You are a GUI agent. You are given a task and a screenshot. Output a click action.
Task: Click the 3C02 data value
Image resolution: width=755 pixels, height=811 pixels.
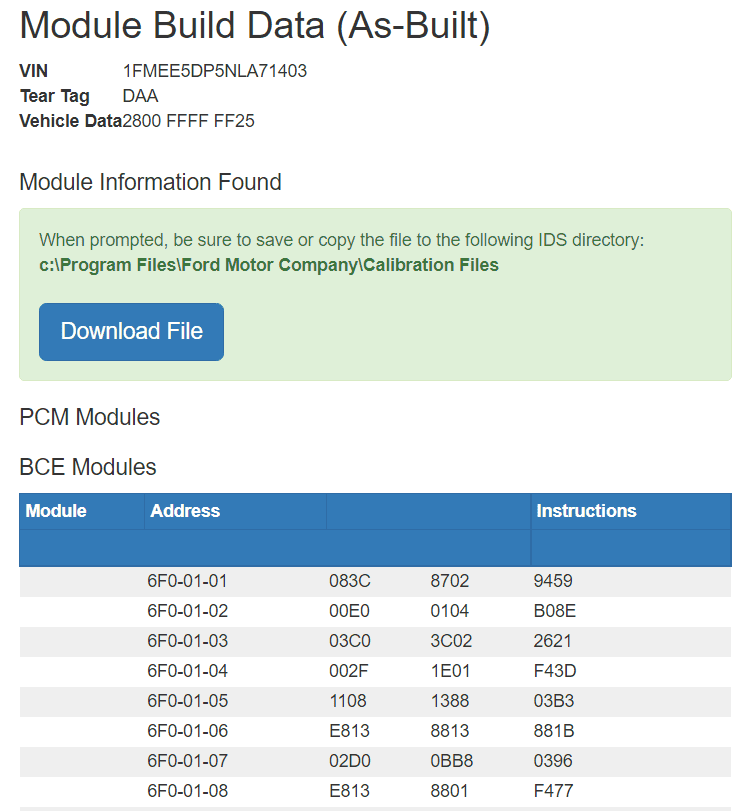(x=451, y=641)
